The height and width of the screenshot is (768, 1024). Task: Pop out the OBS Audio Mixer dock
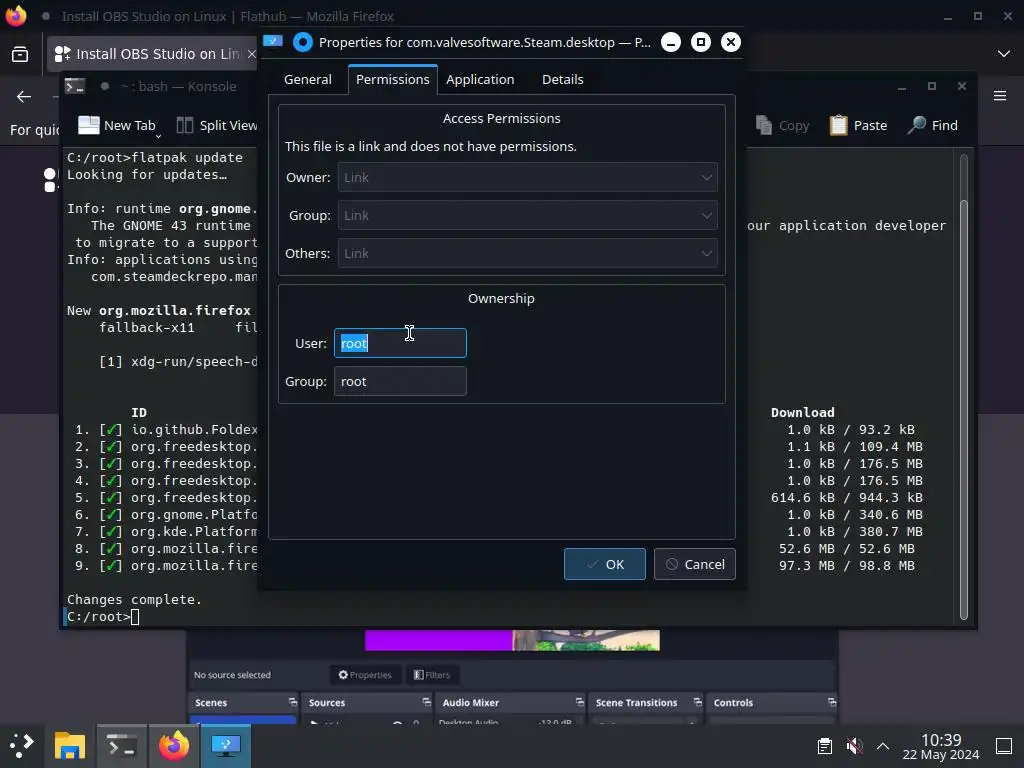(x=579, y=703)
